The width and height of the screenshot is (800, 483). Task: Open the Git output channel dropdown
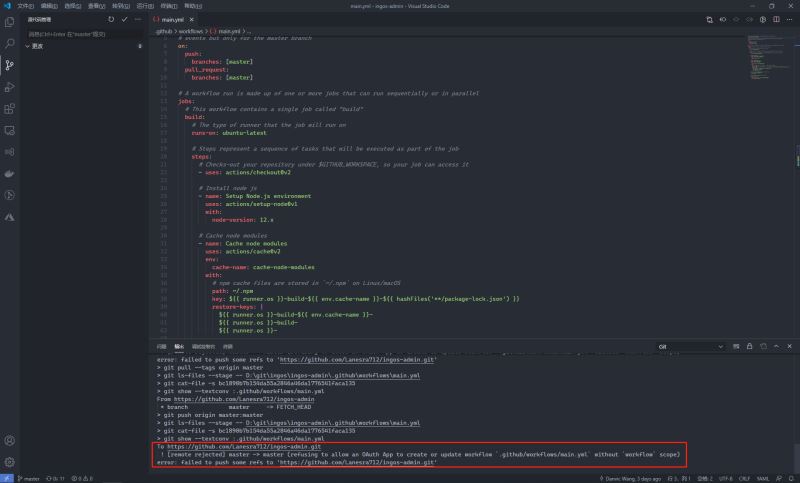tap(690, 346)
